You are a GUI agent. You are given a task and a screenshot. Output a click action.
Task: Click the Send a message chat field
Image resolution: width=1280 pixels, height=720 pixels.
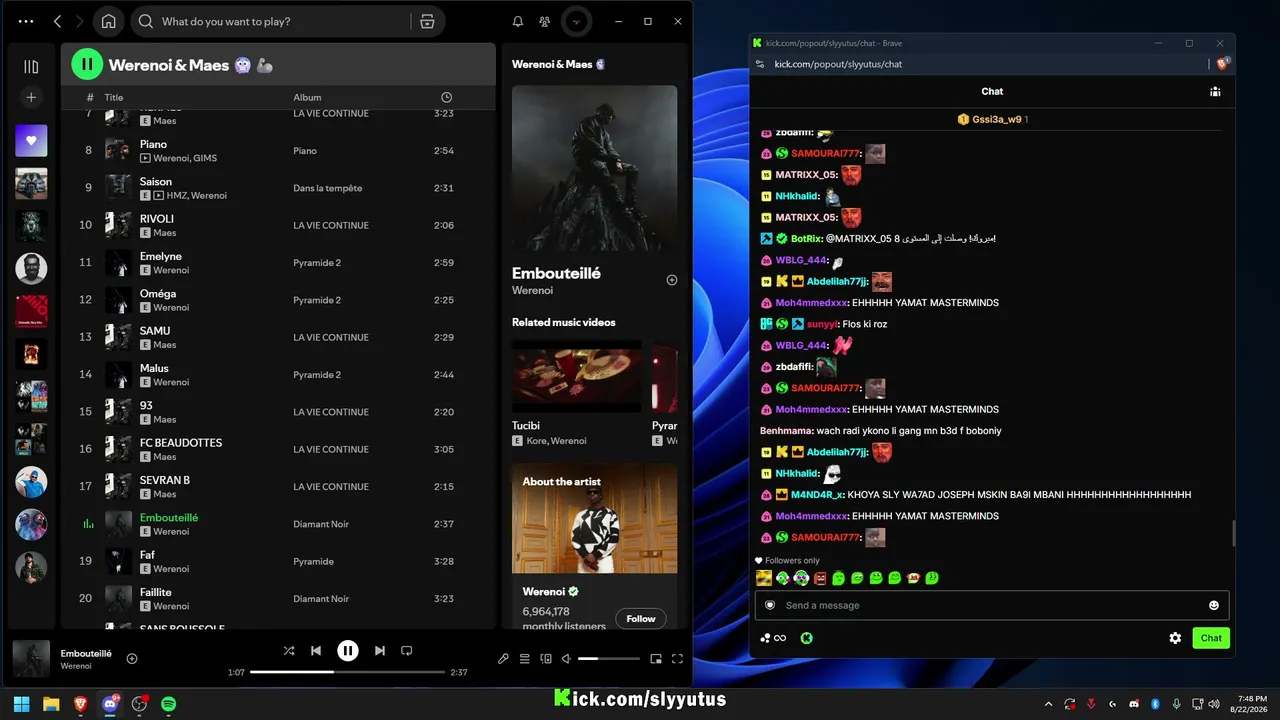992,605
